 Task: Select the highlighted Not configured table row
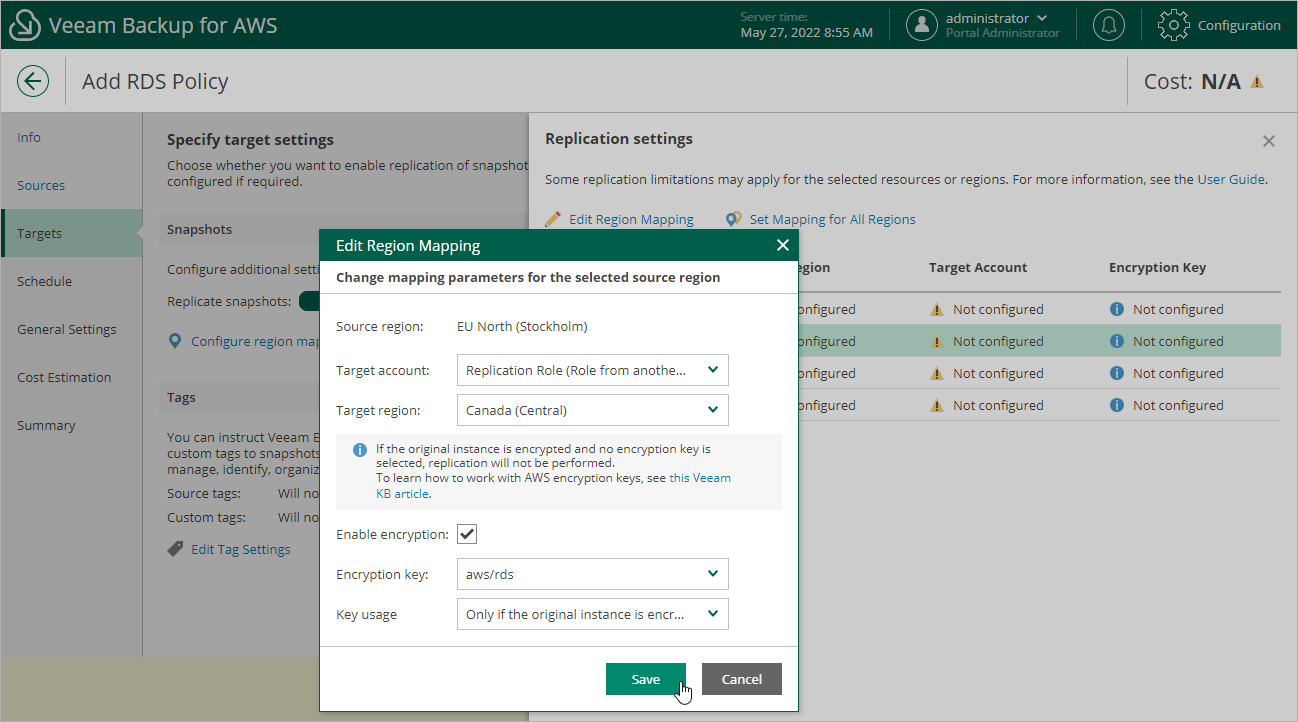1000,341
